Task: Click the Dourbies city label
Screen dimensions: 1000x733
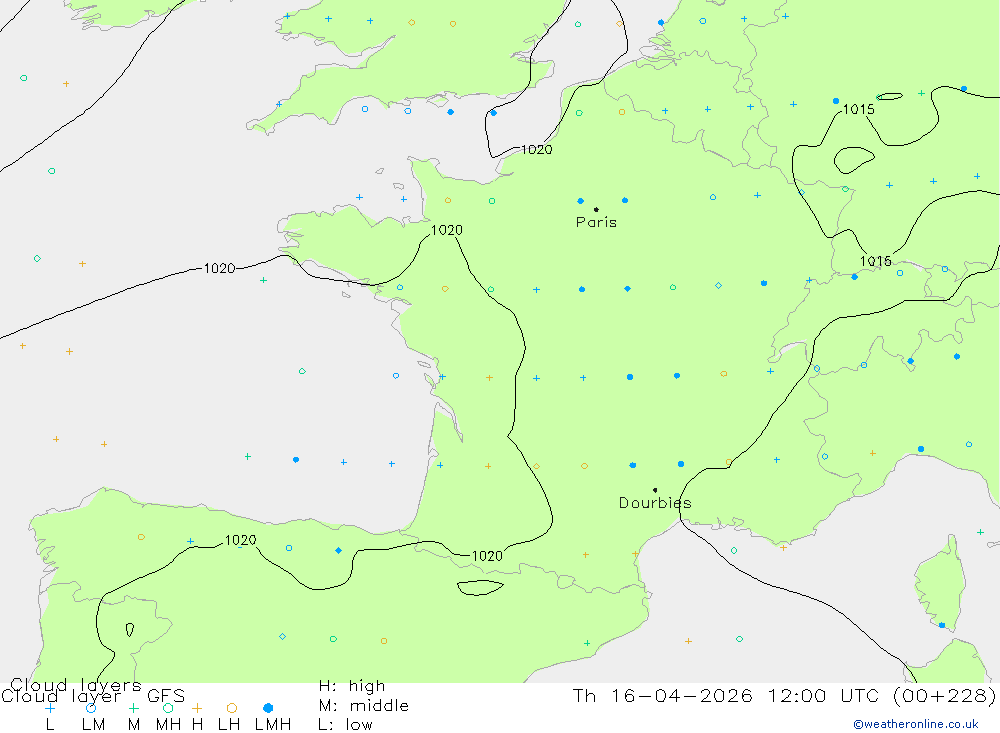Action: coord(655,503)
